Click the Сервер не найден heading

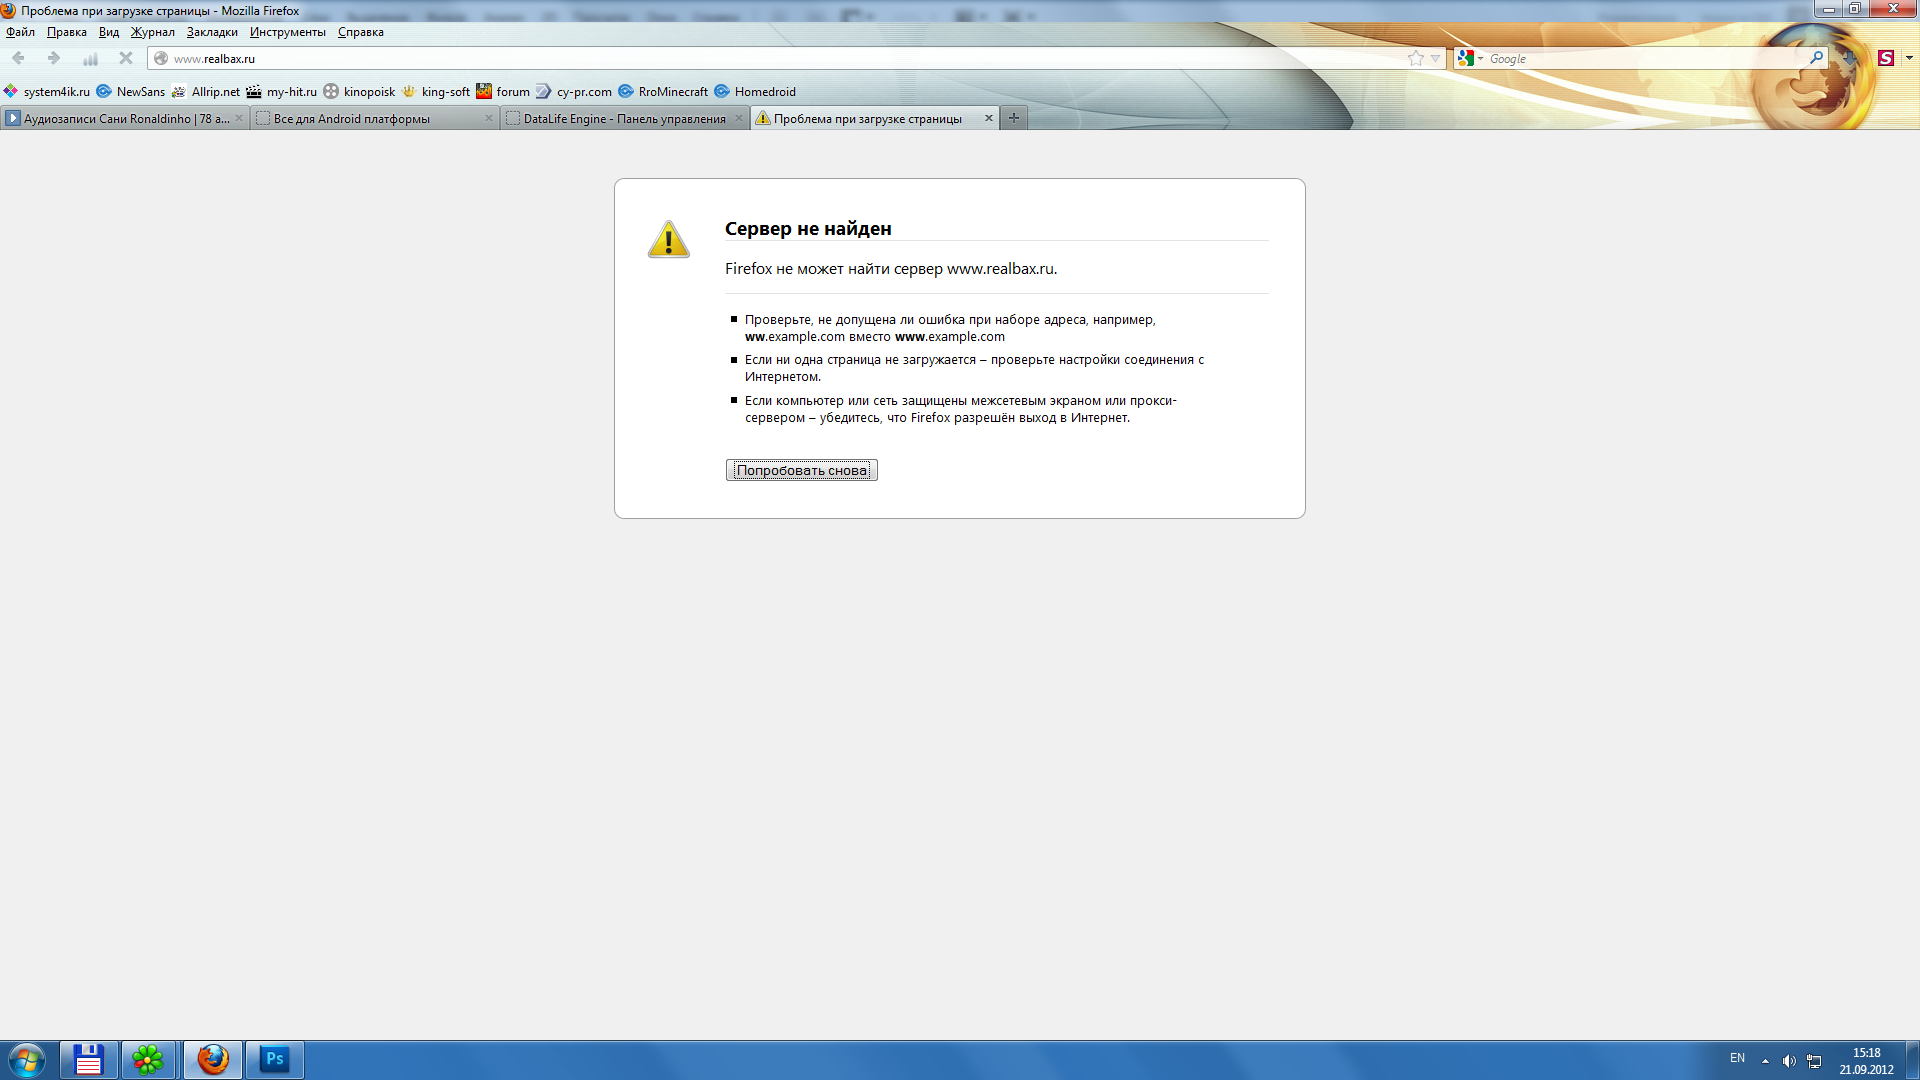pyautogui.click(x=808, y=229)
